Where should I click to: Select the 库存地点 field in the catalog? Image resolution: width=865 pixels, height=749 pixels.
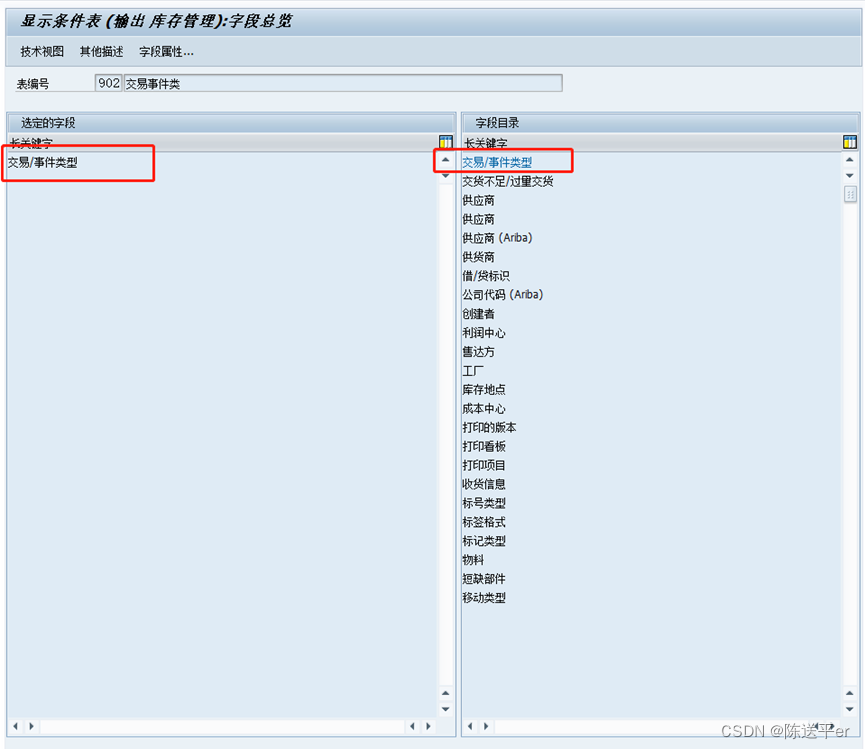pos(484,389)
